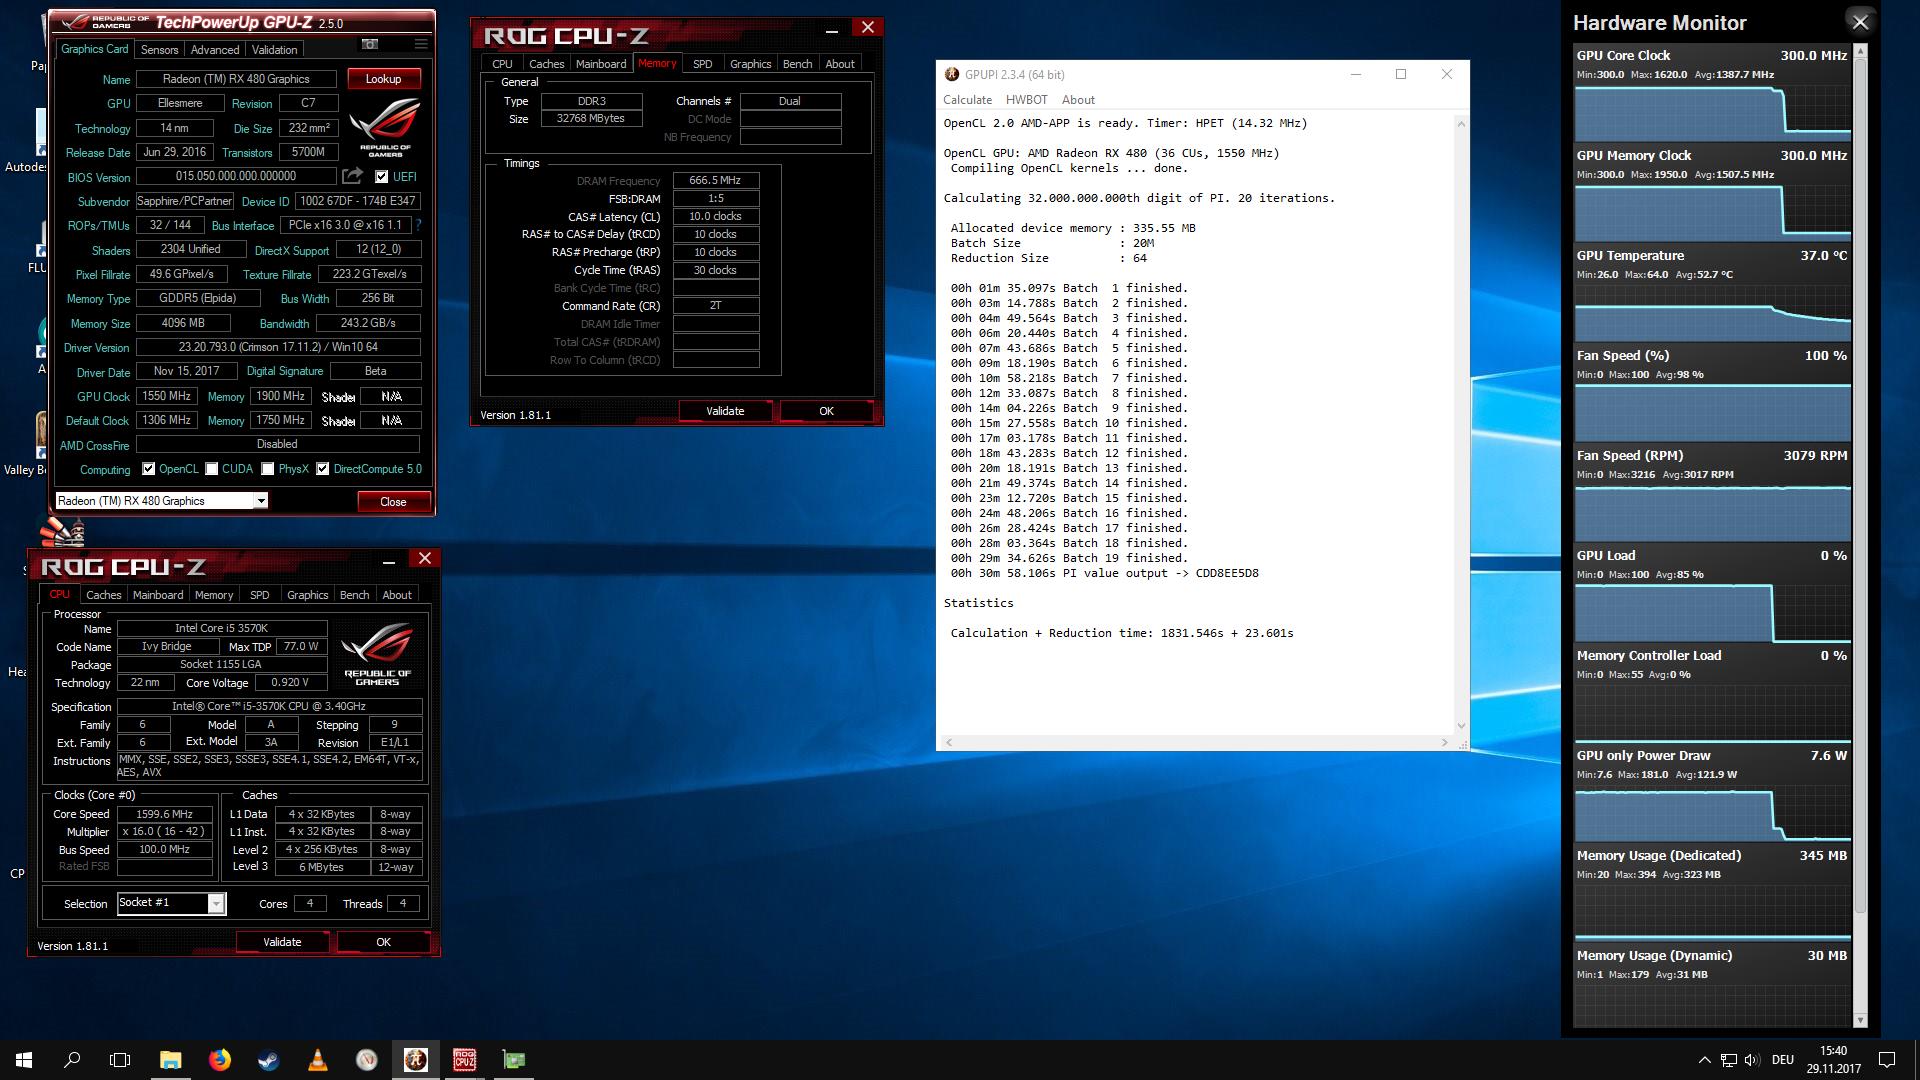Screen dimensions: 1920x1080
Task: Toggle the UEFI checkbox in GPU-Z
Action: 381,177
